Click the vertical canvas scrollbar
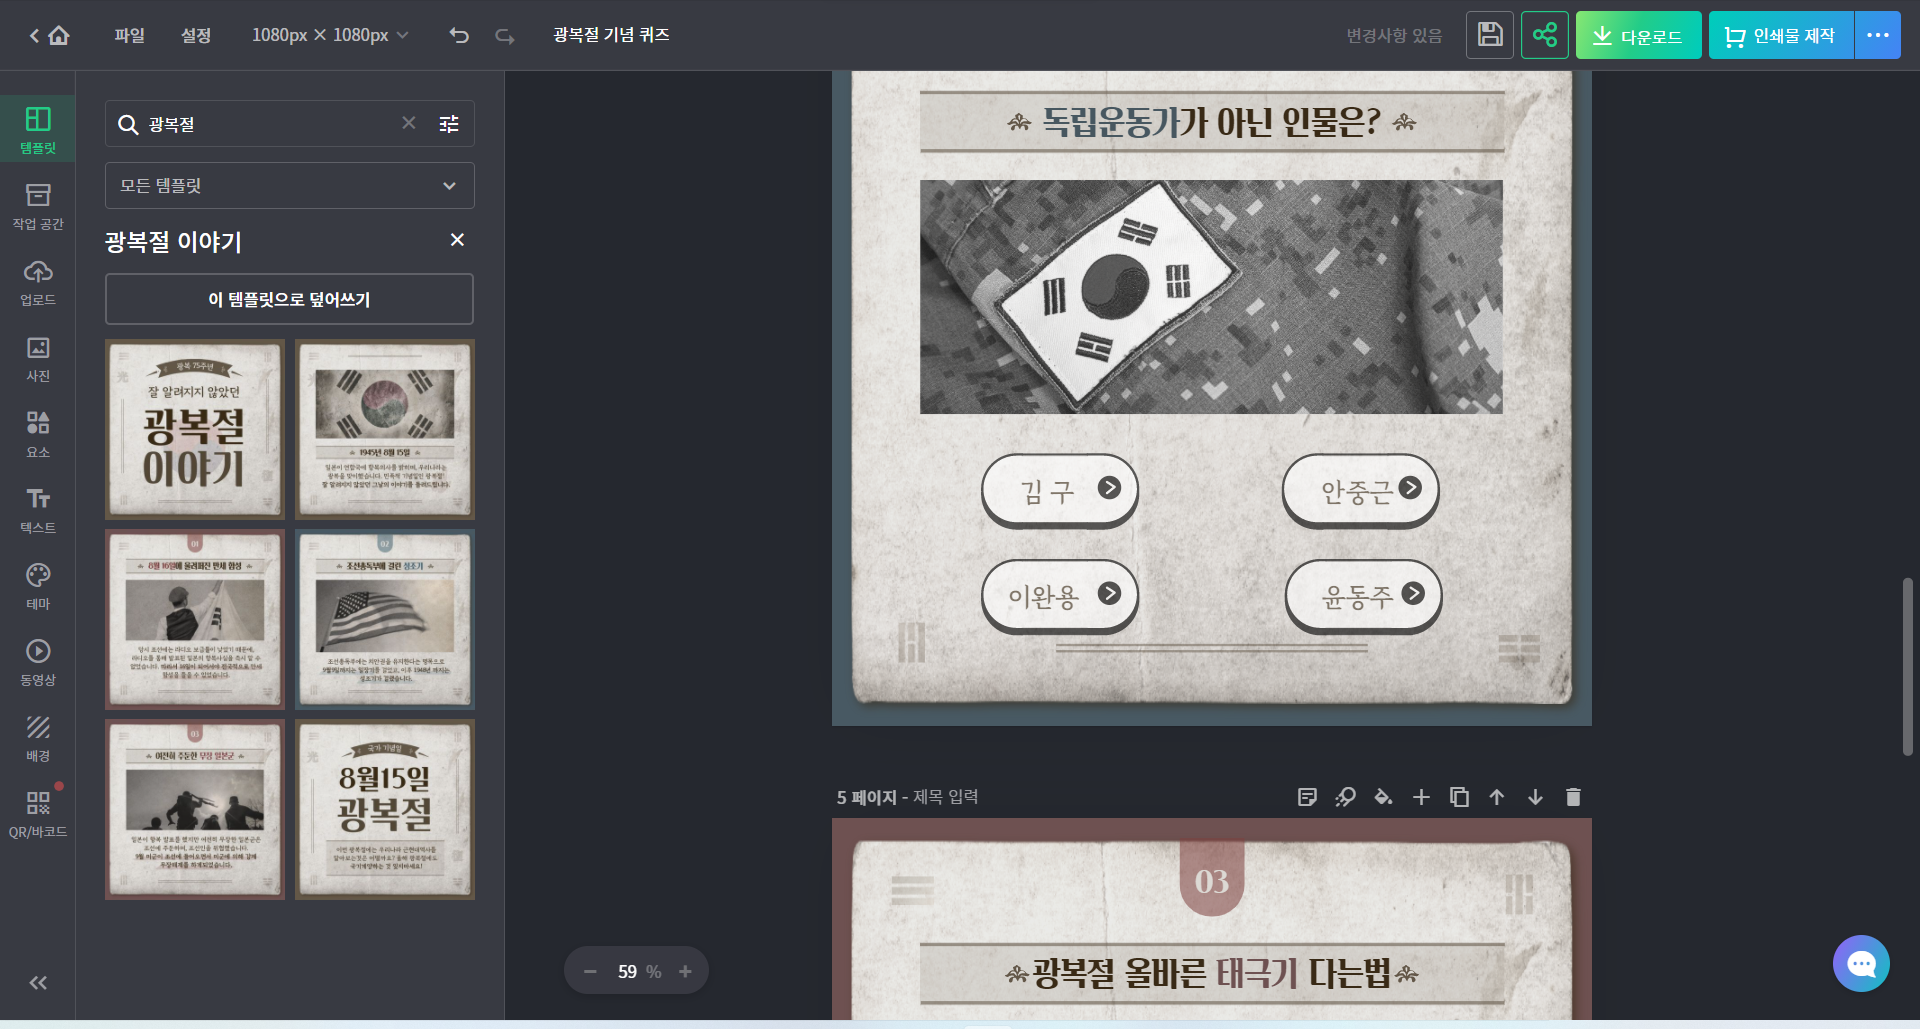Screen dimensions: 1920x1029 [x=1907, y=666]
